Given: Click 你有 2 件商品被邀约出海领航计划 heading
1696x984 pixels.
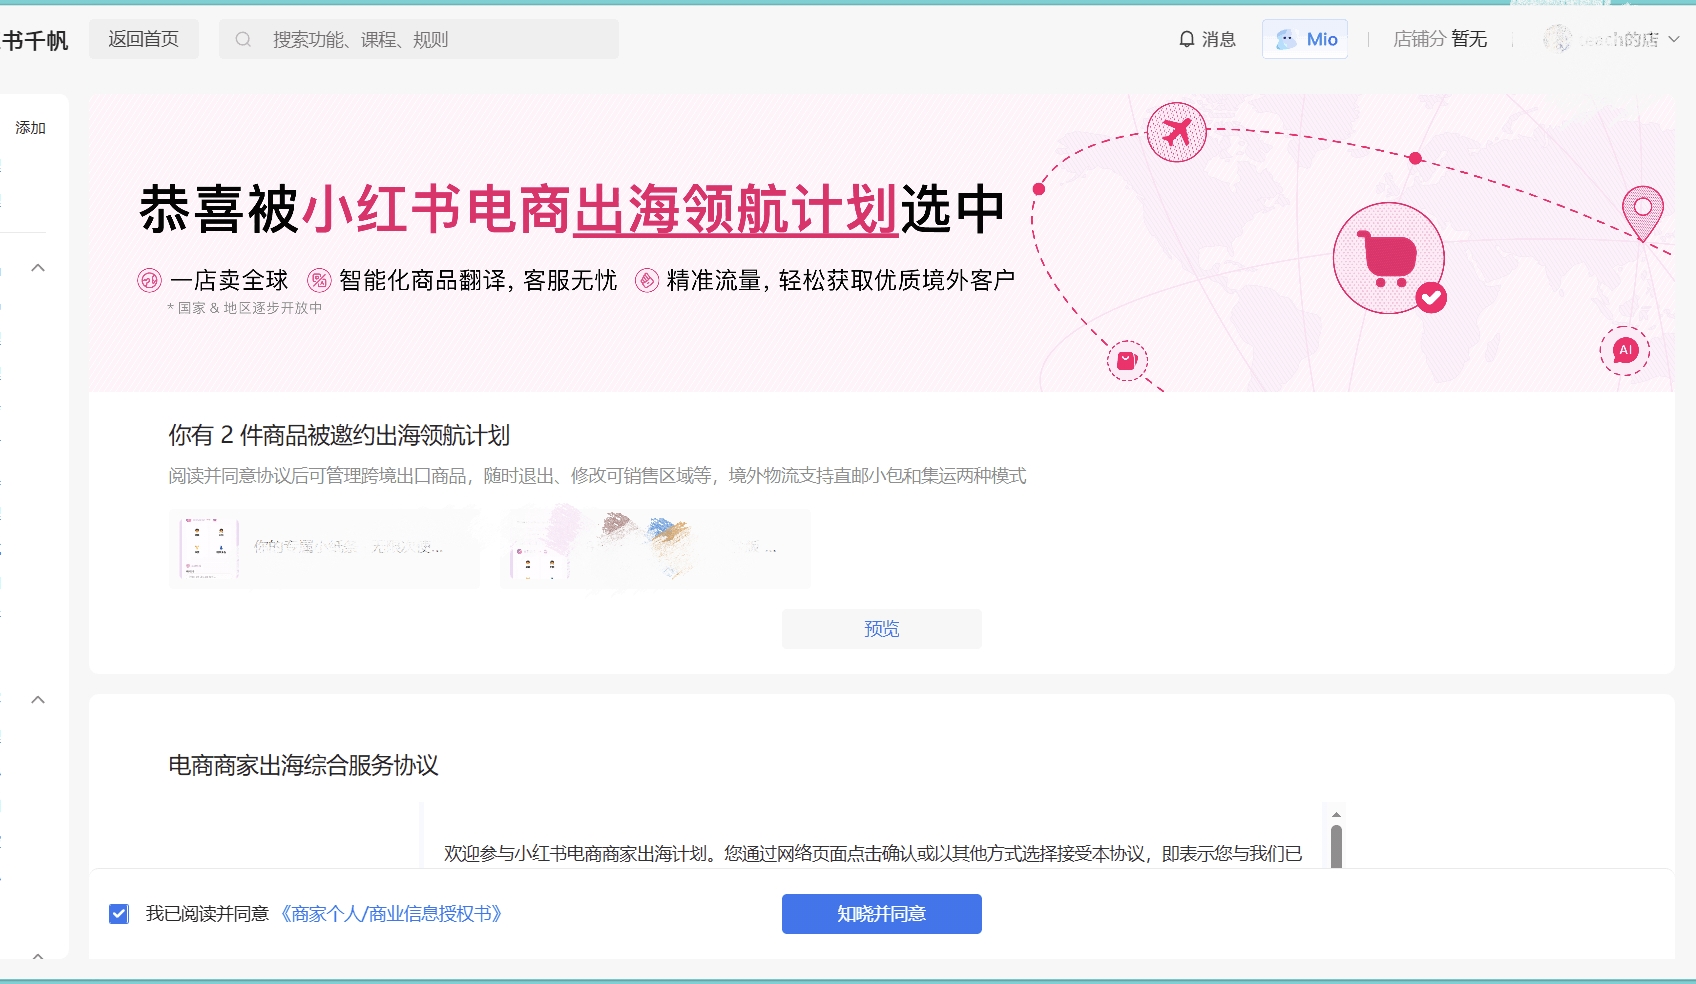Looking at the screenshot, I should pyautogui.click(x=339, y=436).
